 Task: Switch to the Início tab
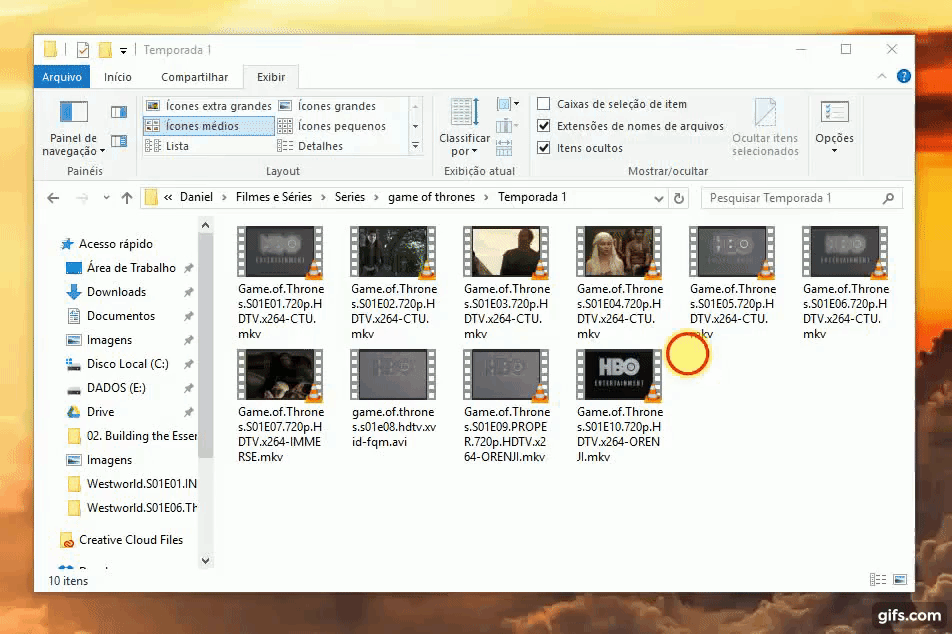point(118,77)
